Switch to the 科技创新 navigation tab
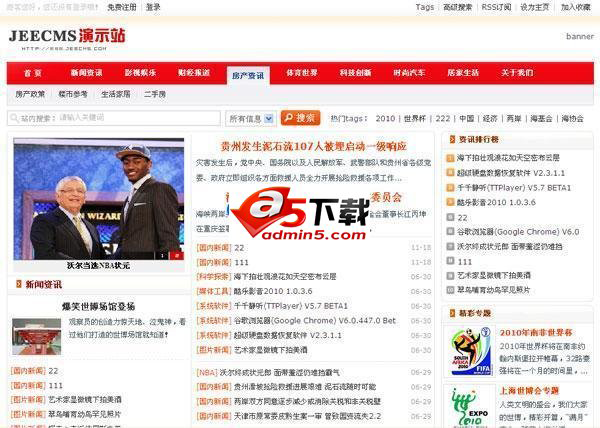The height and width of the screenshot is (428, 600). 355,73
